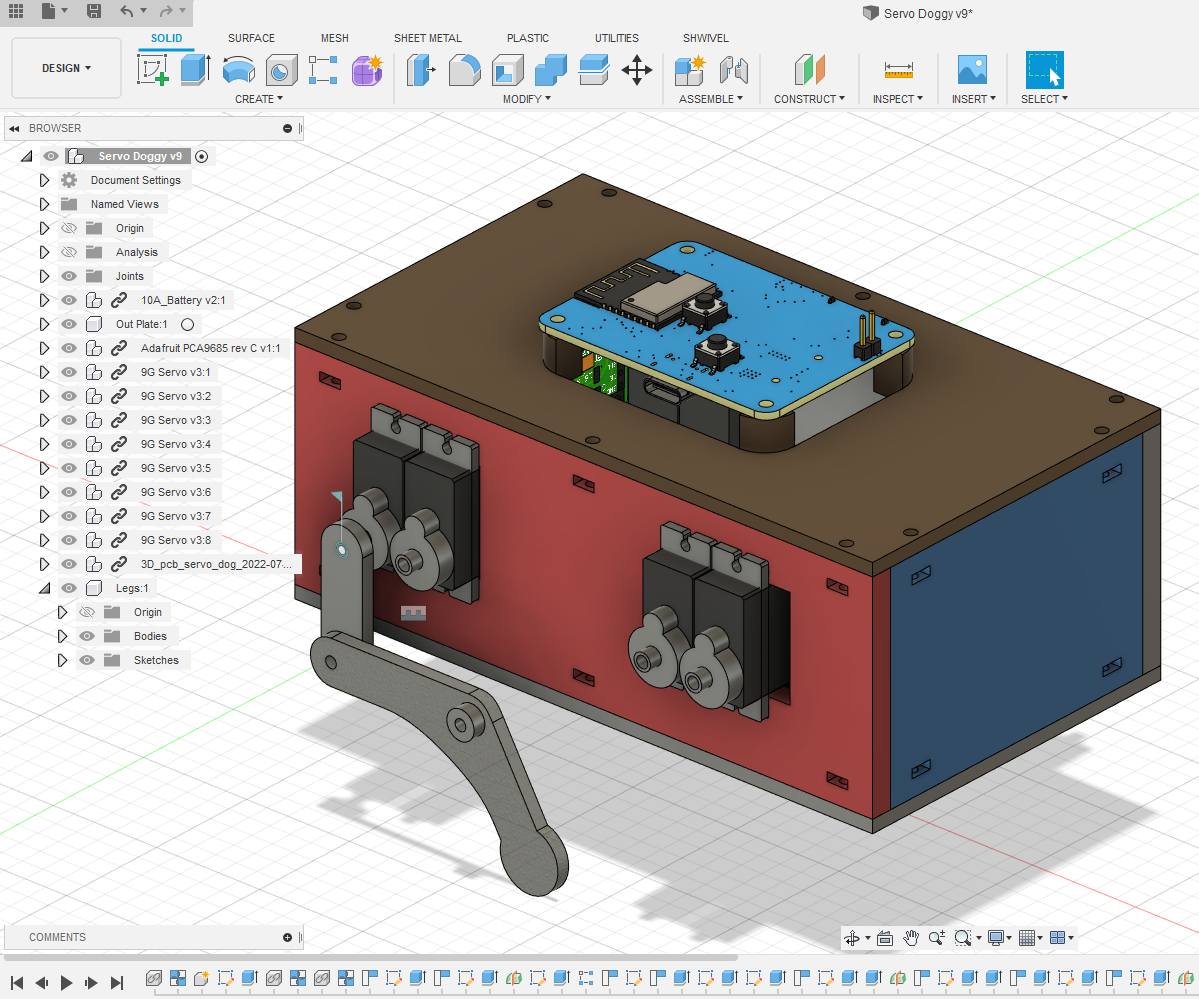The width and height of the screenshot is (1199, 999).
Task: Select the Create Form tool
Action: [x=367, y=70]
